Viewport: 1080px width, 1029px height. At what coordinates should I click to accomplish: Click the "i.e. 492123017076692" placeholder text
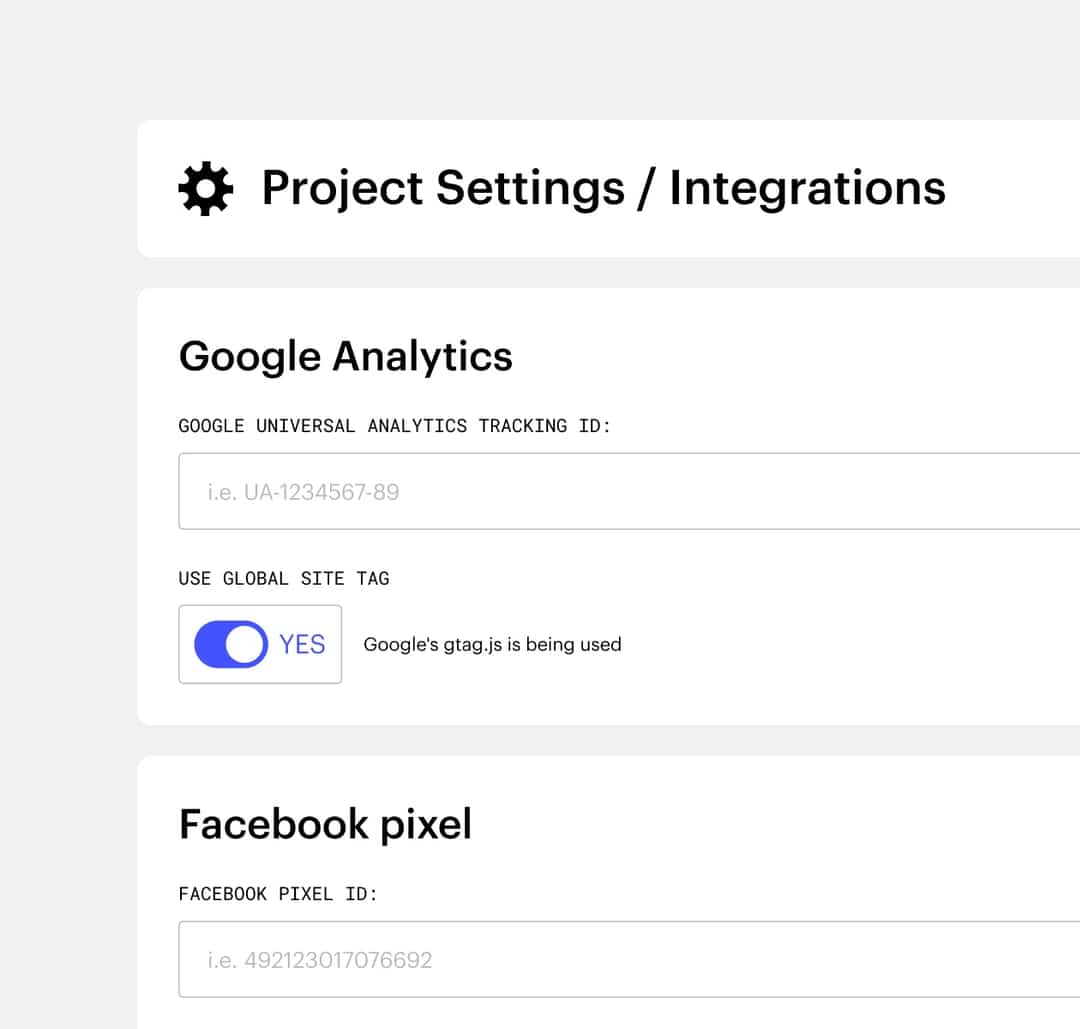coord(320,960)
